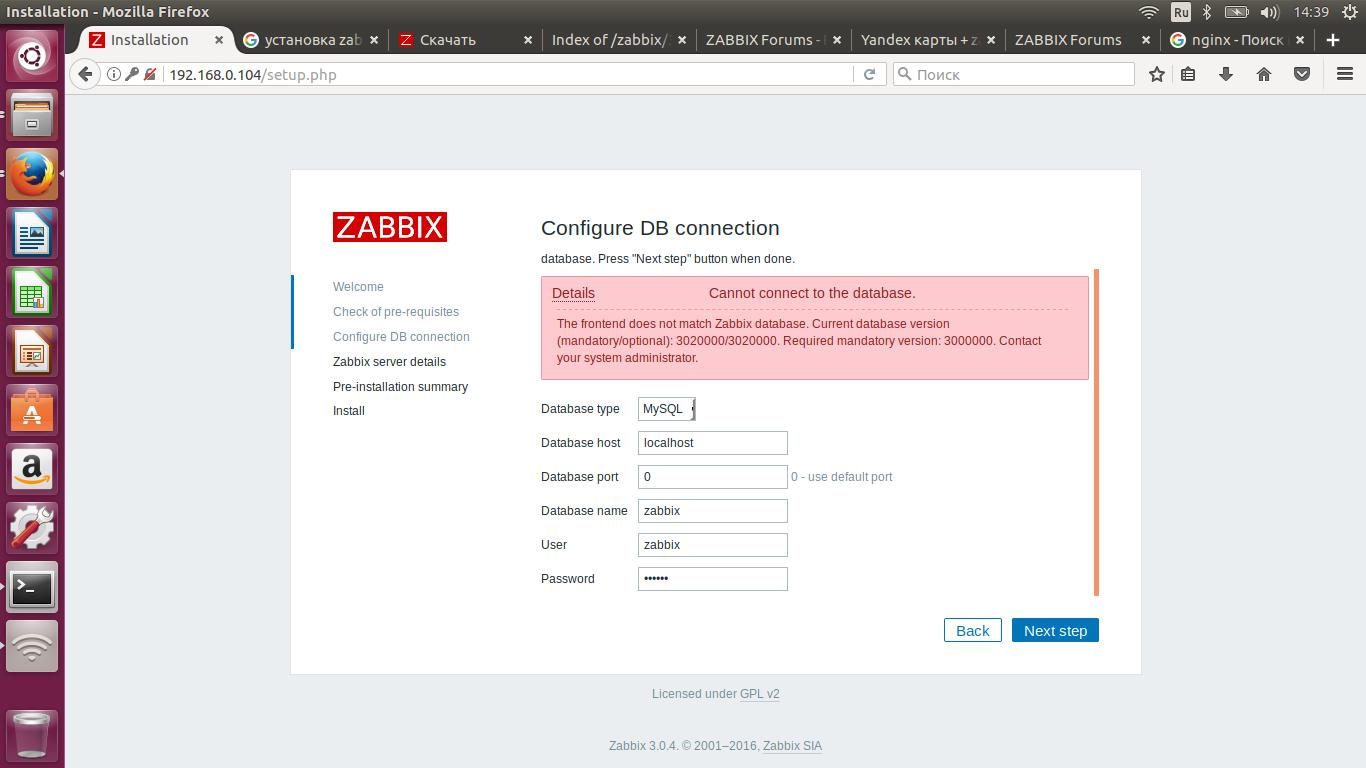Open the Zabbix SIA link
Image resolution: width=1366 pixels, height=768 pixels.
(x=792, y=746)
